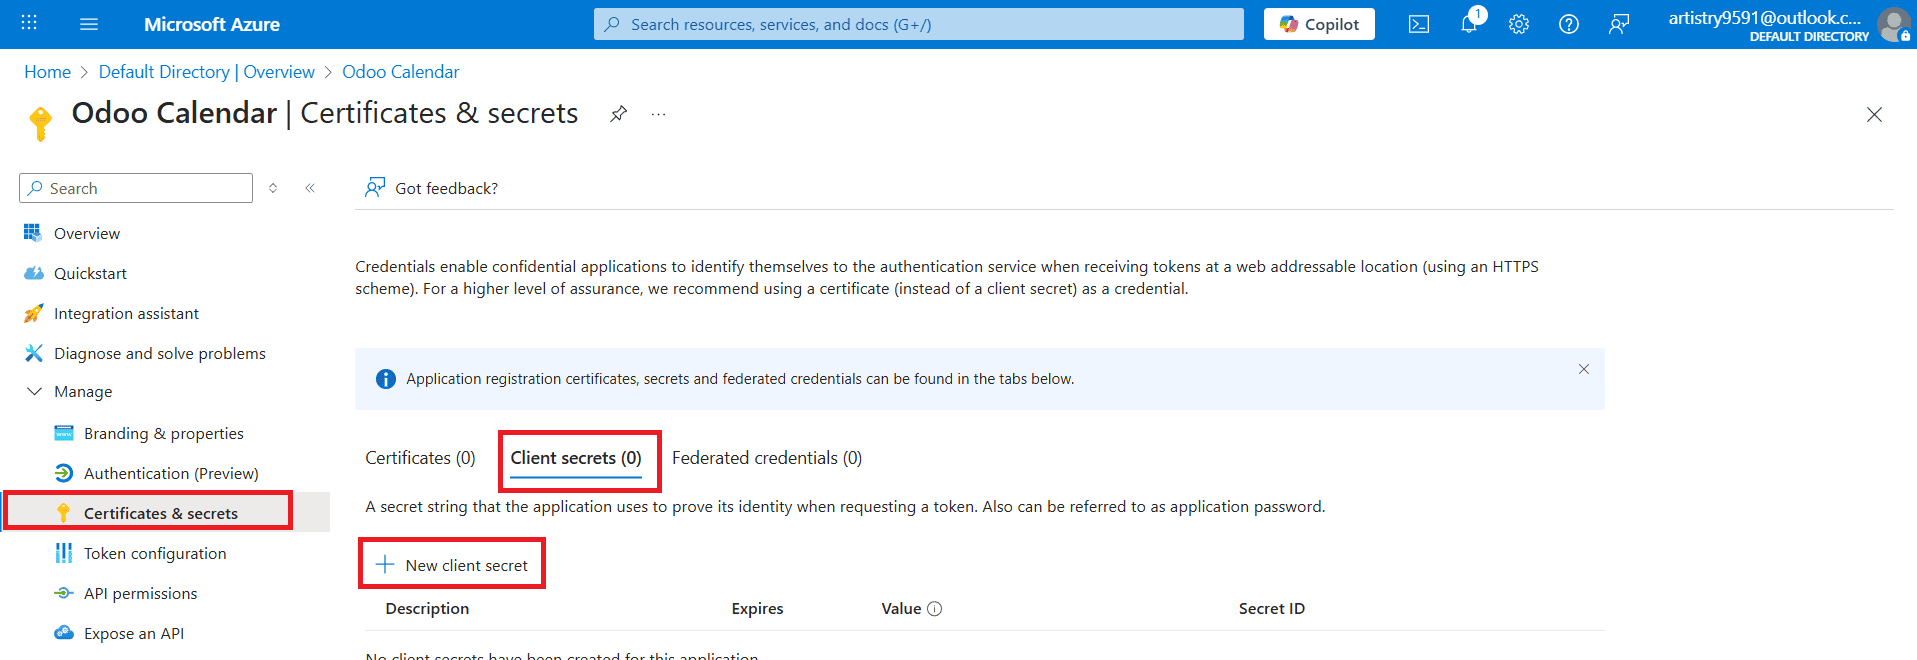Open help question mark icon
Viewport: 1917px width, 660px height.
click(x=1569, y=24)
